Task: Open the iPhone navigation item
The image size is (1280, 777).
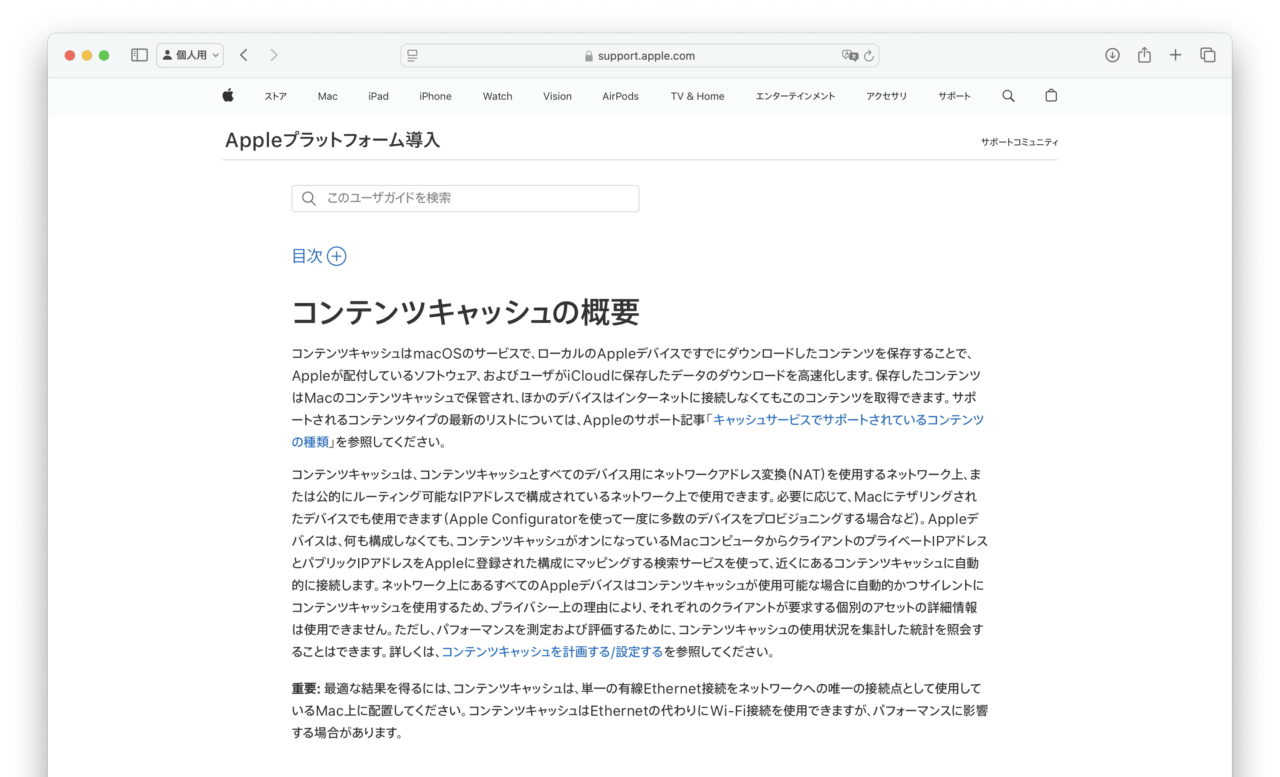Action: pyautogui.click(x=435, y=97)
